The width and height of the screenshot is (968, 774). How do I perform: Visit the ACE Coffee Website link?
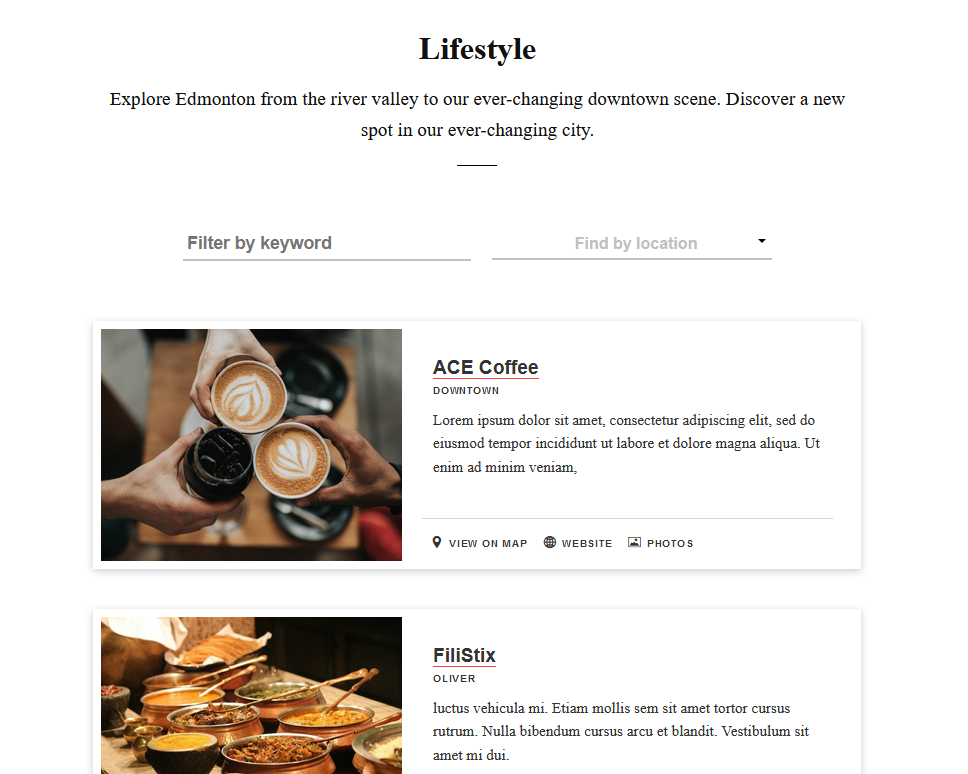586,544
